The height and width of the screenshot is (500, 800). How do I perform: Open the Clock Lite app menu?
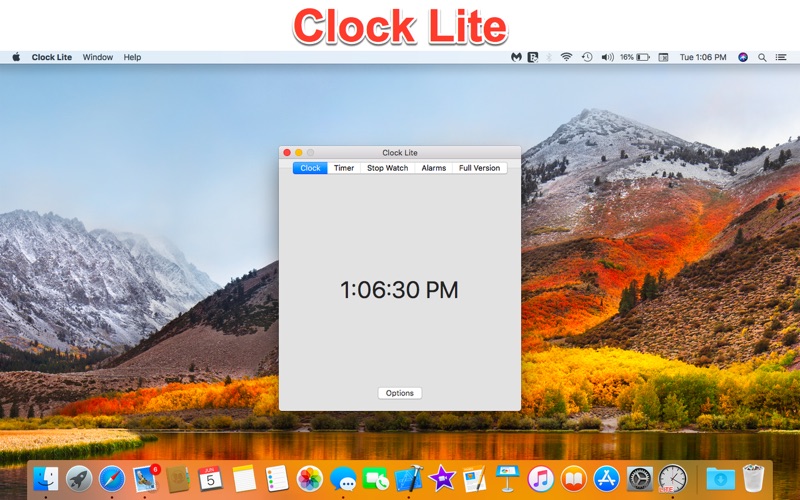click(52, 57)
